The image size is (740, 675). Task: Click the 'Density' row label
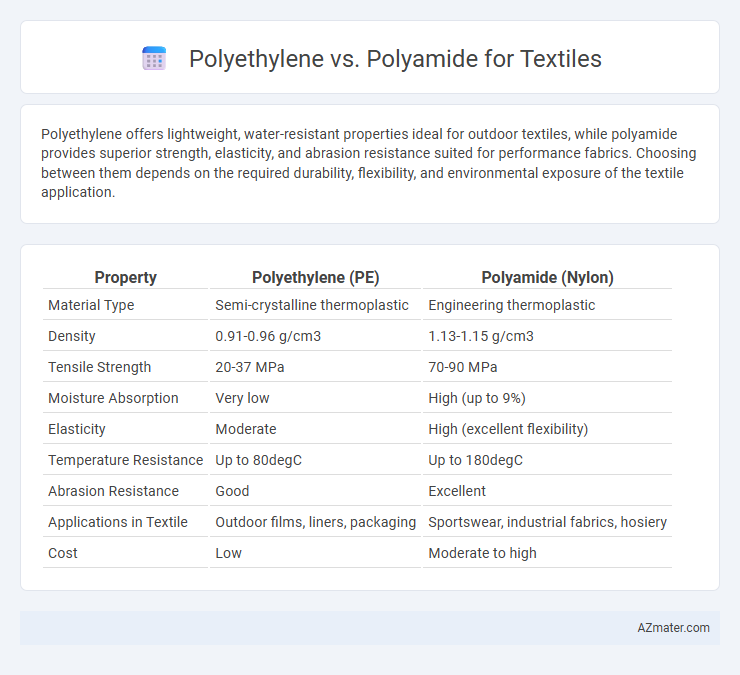[x=72, y=336]
